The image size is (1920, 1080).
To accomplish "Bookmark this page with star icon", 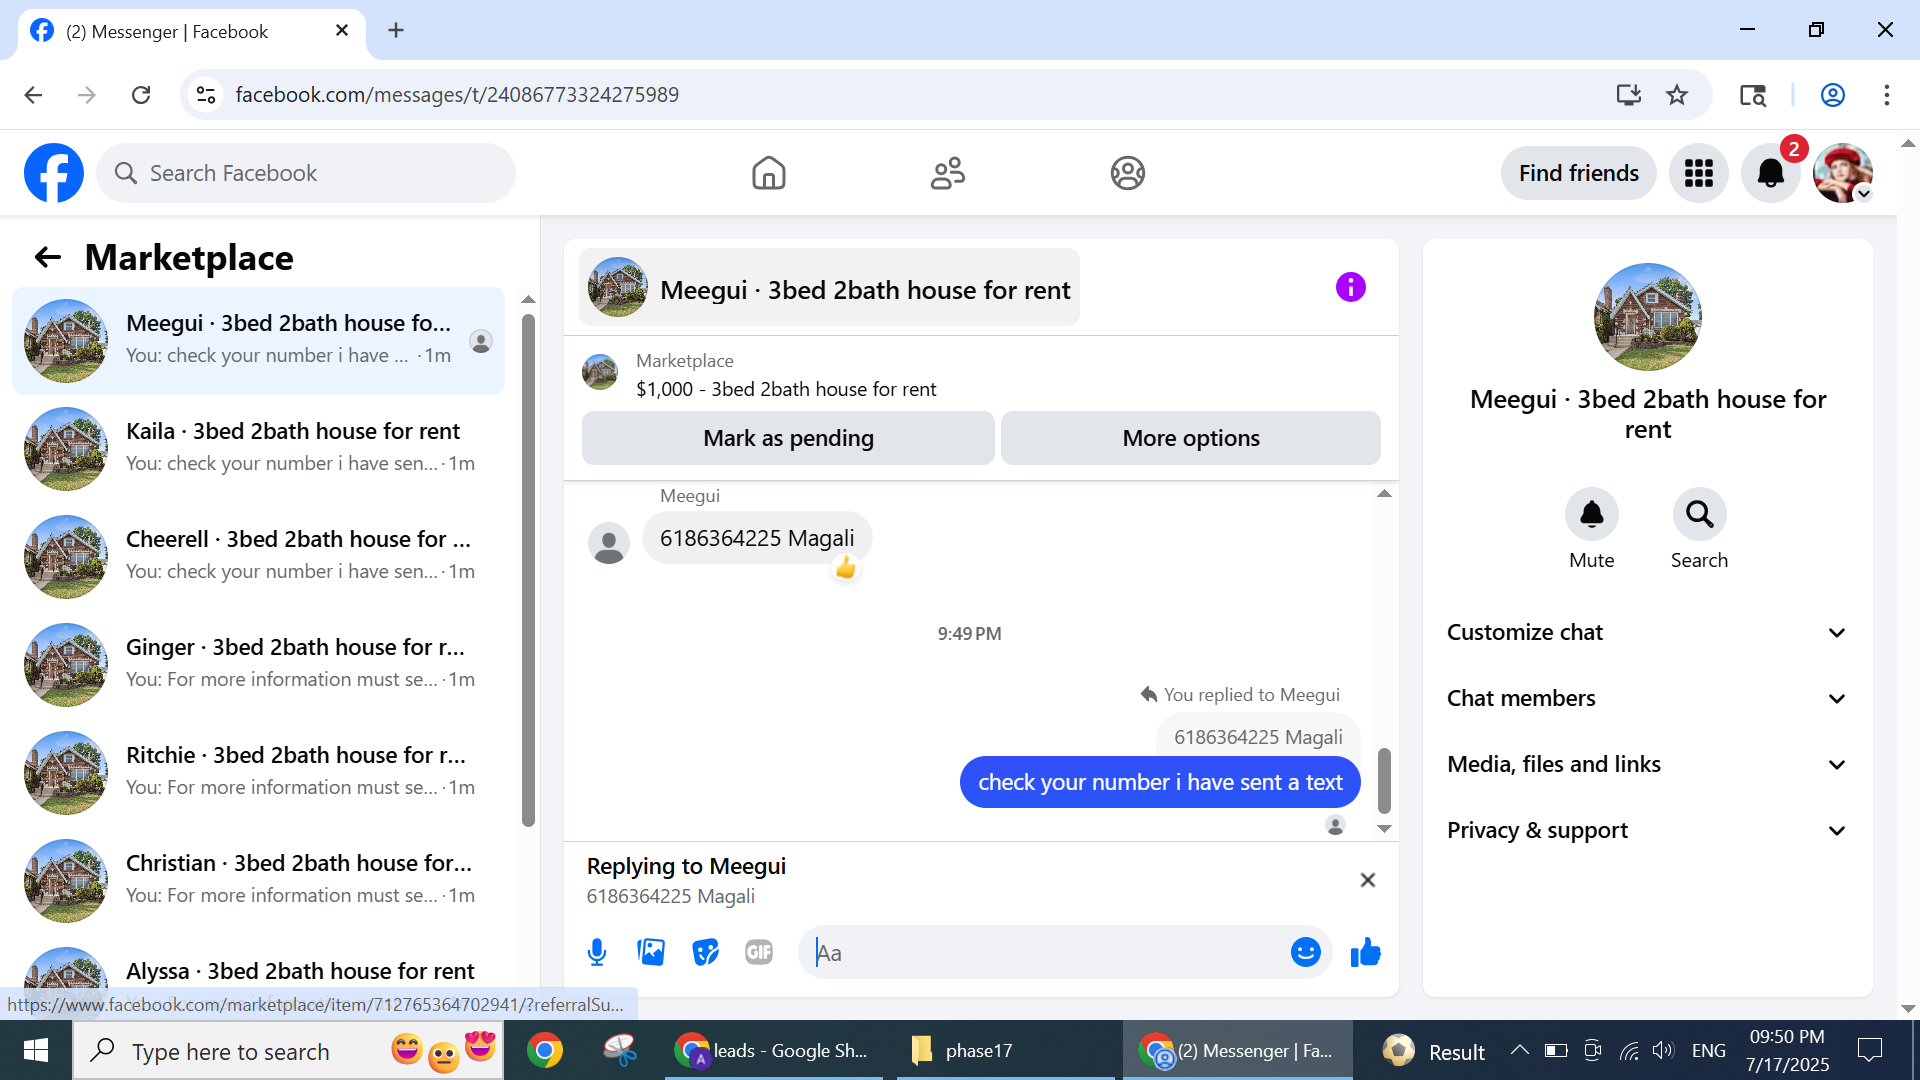I will [x=1677, y=95].
